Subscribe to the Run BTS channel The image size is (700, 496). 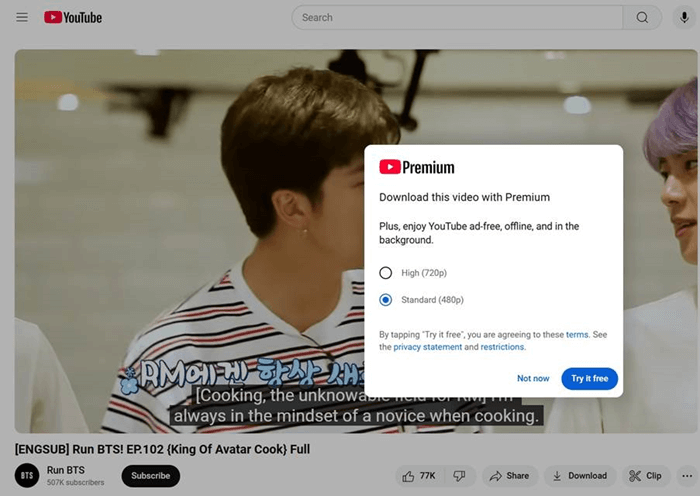point(150,476)
